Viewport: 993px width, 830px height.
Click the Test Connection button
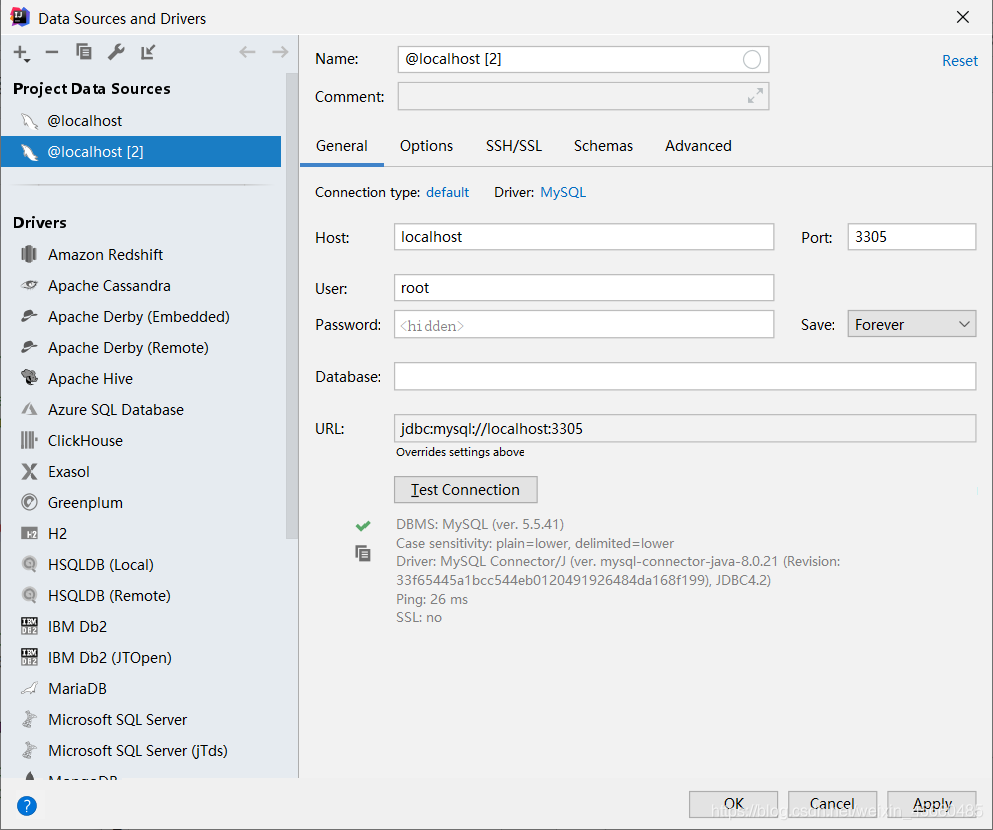pyautogui.click(x=465, y=490)
